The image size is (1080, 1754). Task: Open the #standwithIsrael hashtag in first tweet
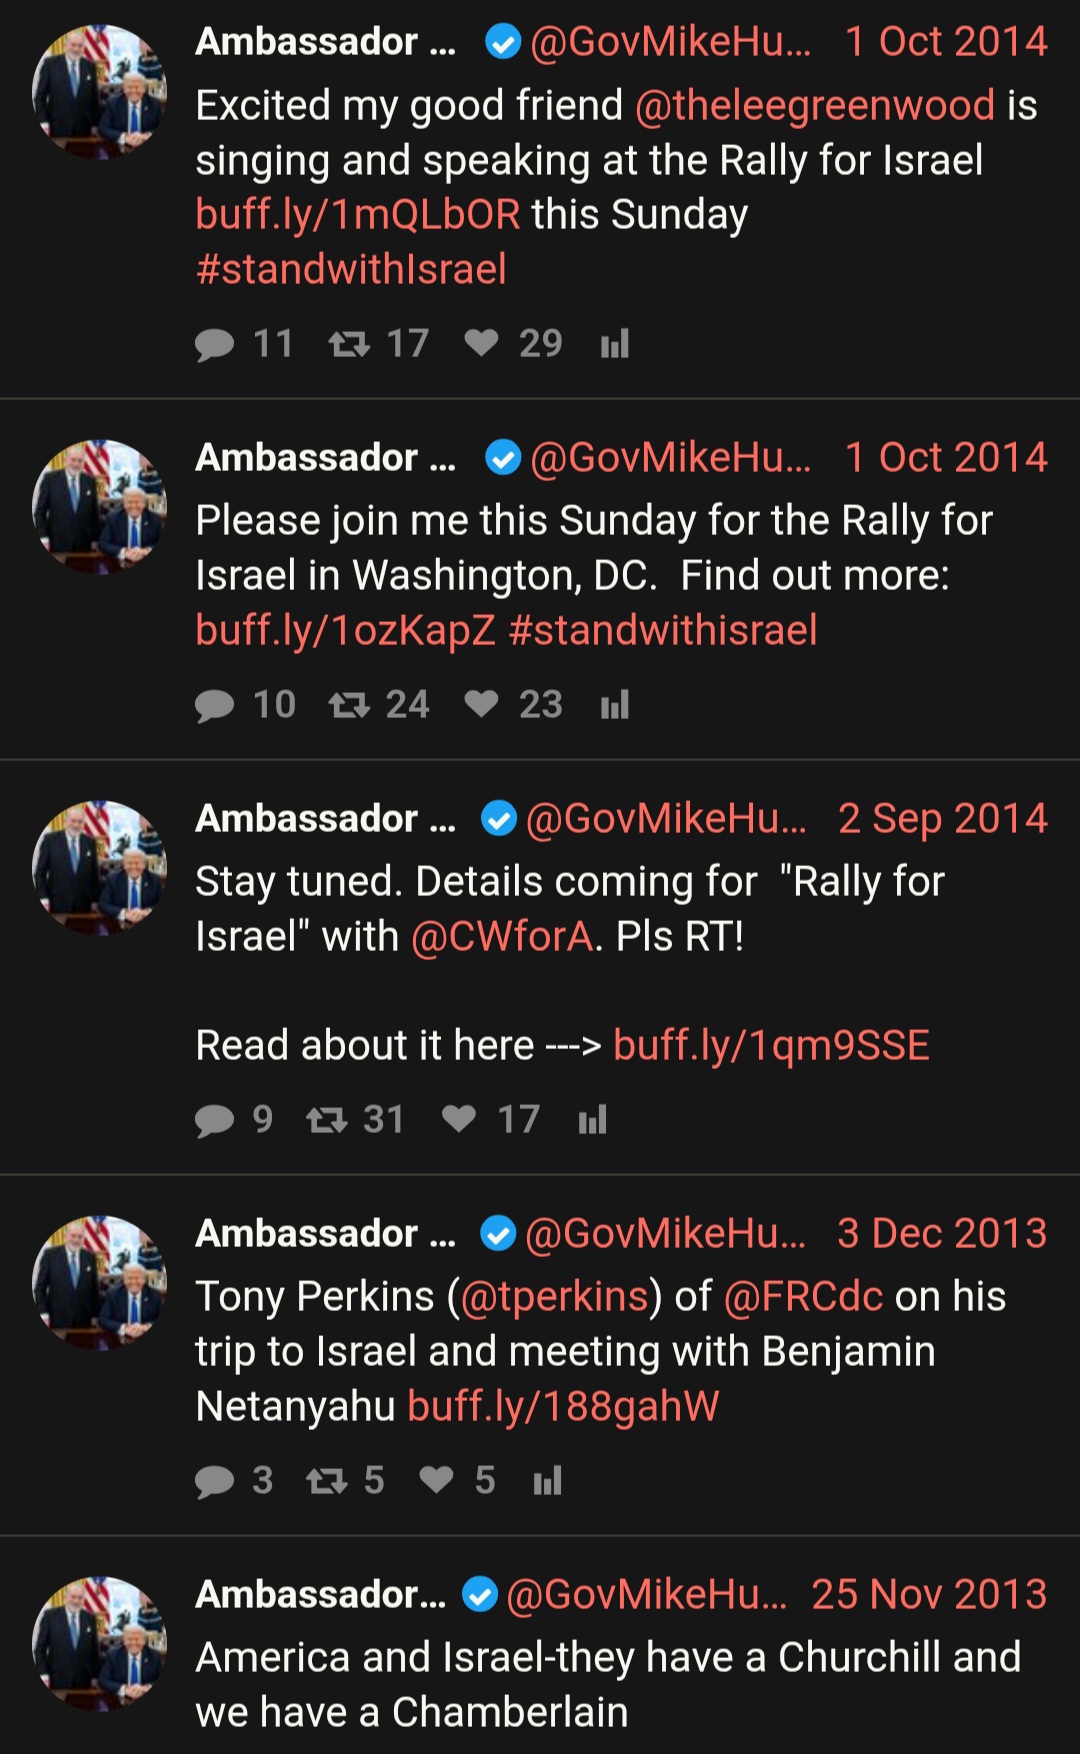[351, 269]
